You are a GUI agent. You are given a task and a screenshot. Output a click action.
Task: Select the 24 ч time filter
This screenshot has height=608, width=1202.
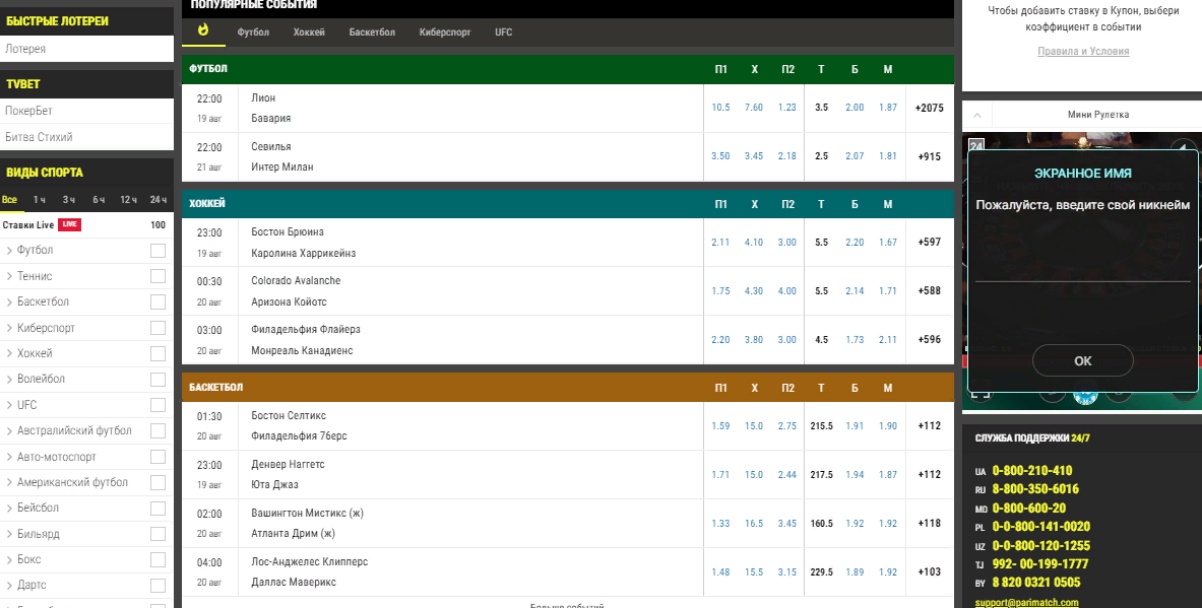(158, 200)
